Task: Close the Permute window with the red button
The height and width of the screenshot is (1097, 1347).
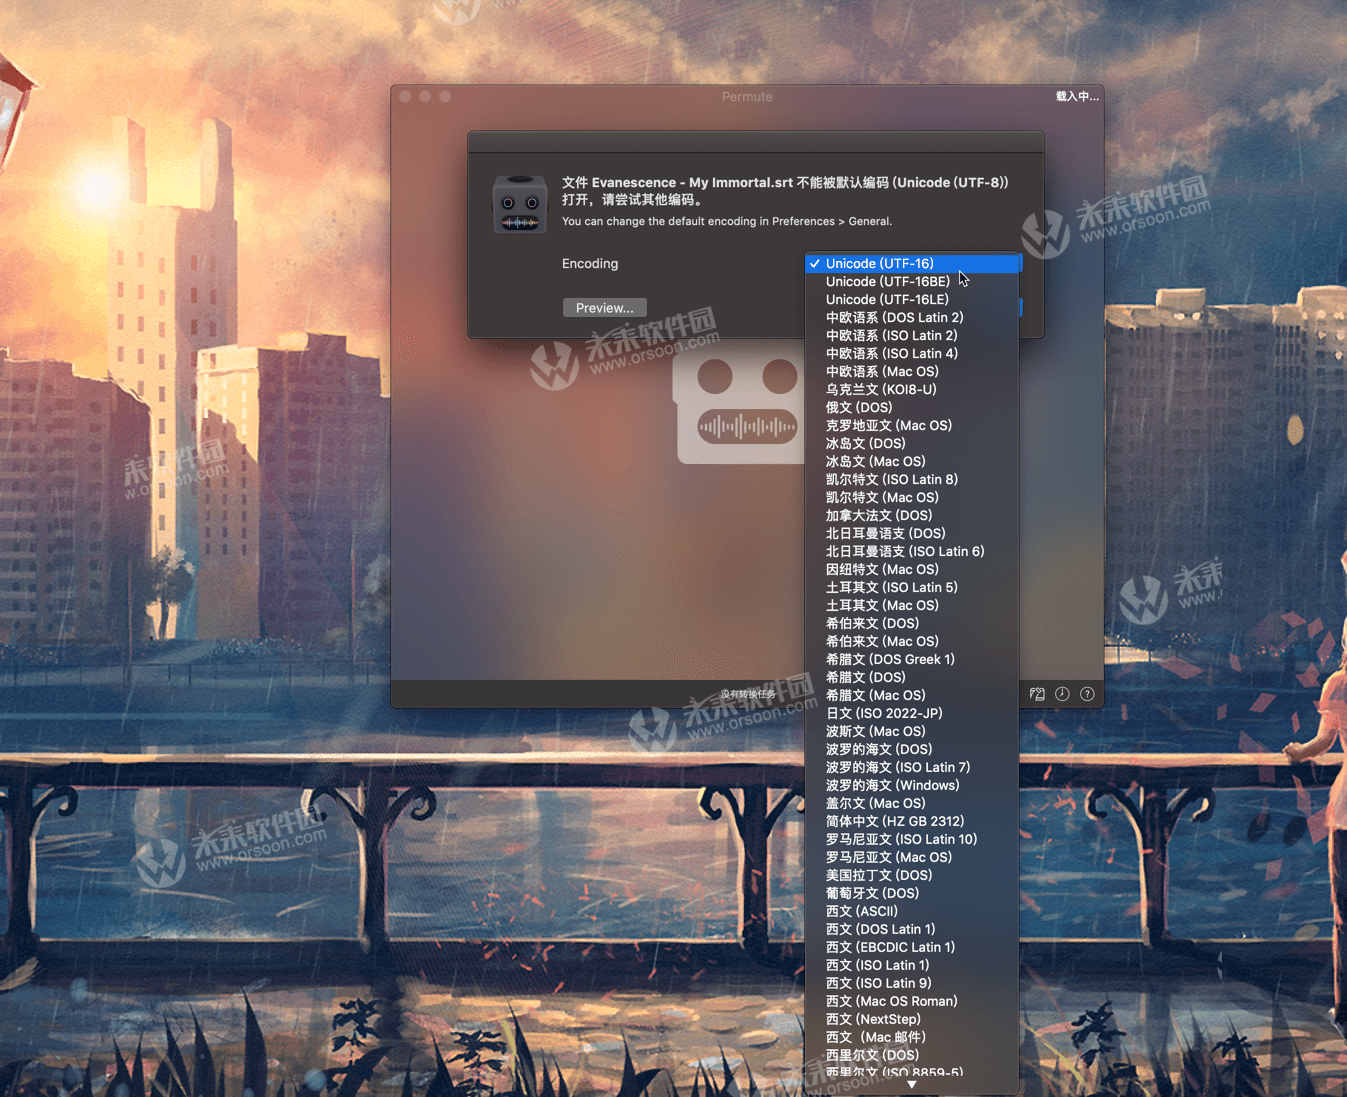Action: point(405,97)
